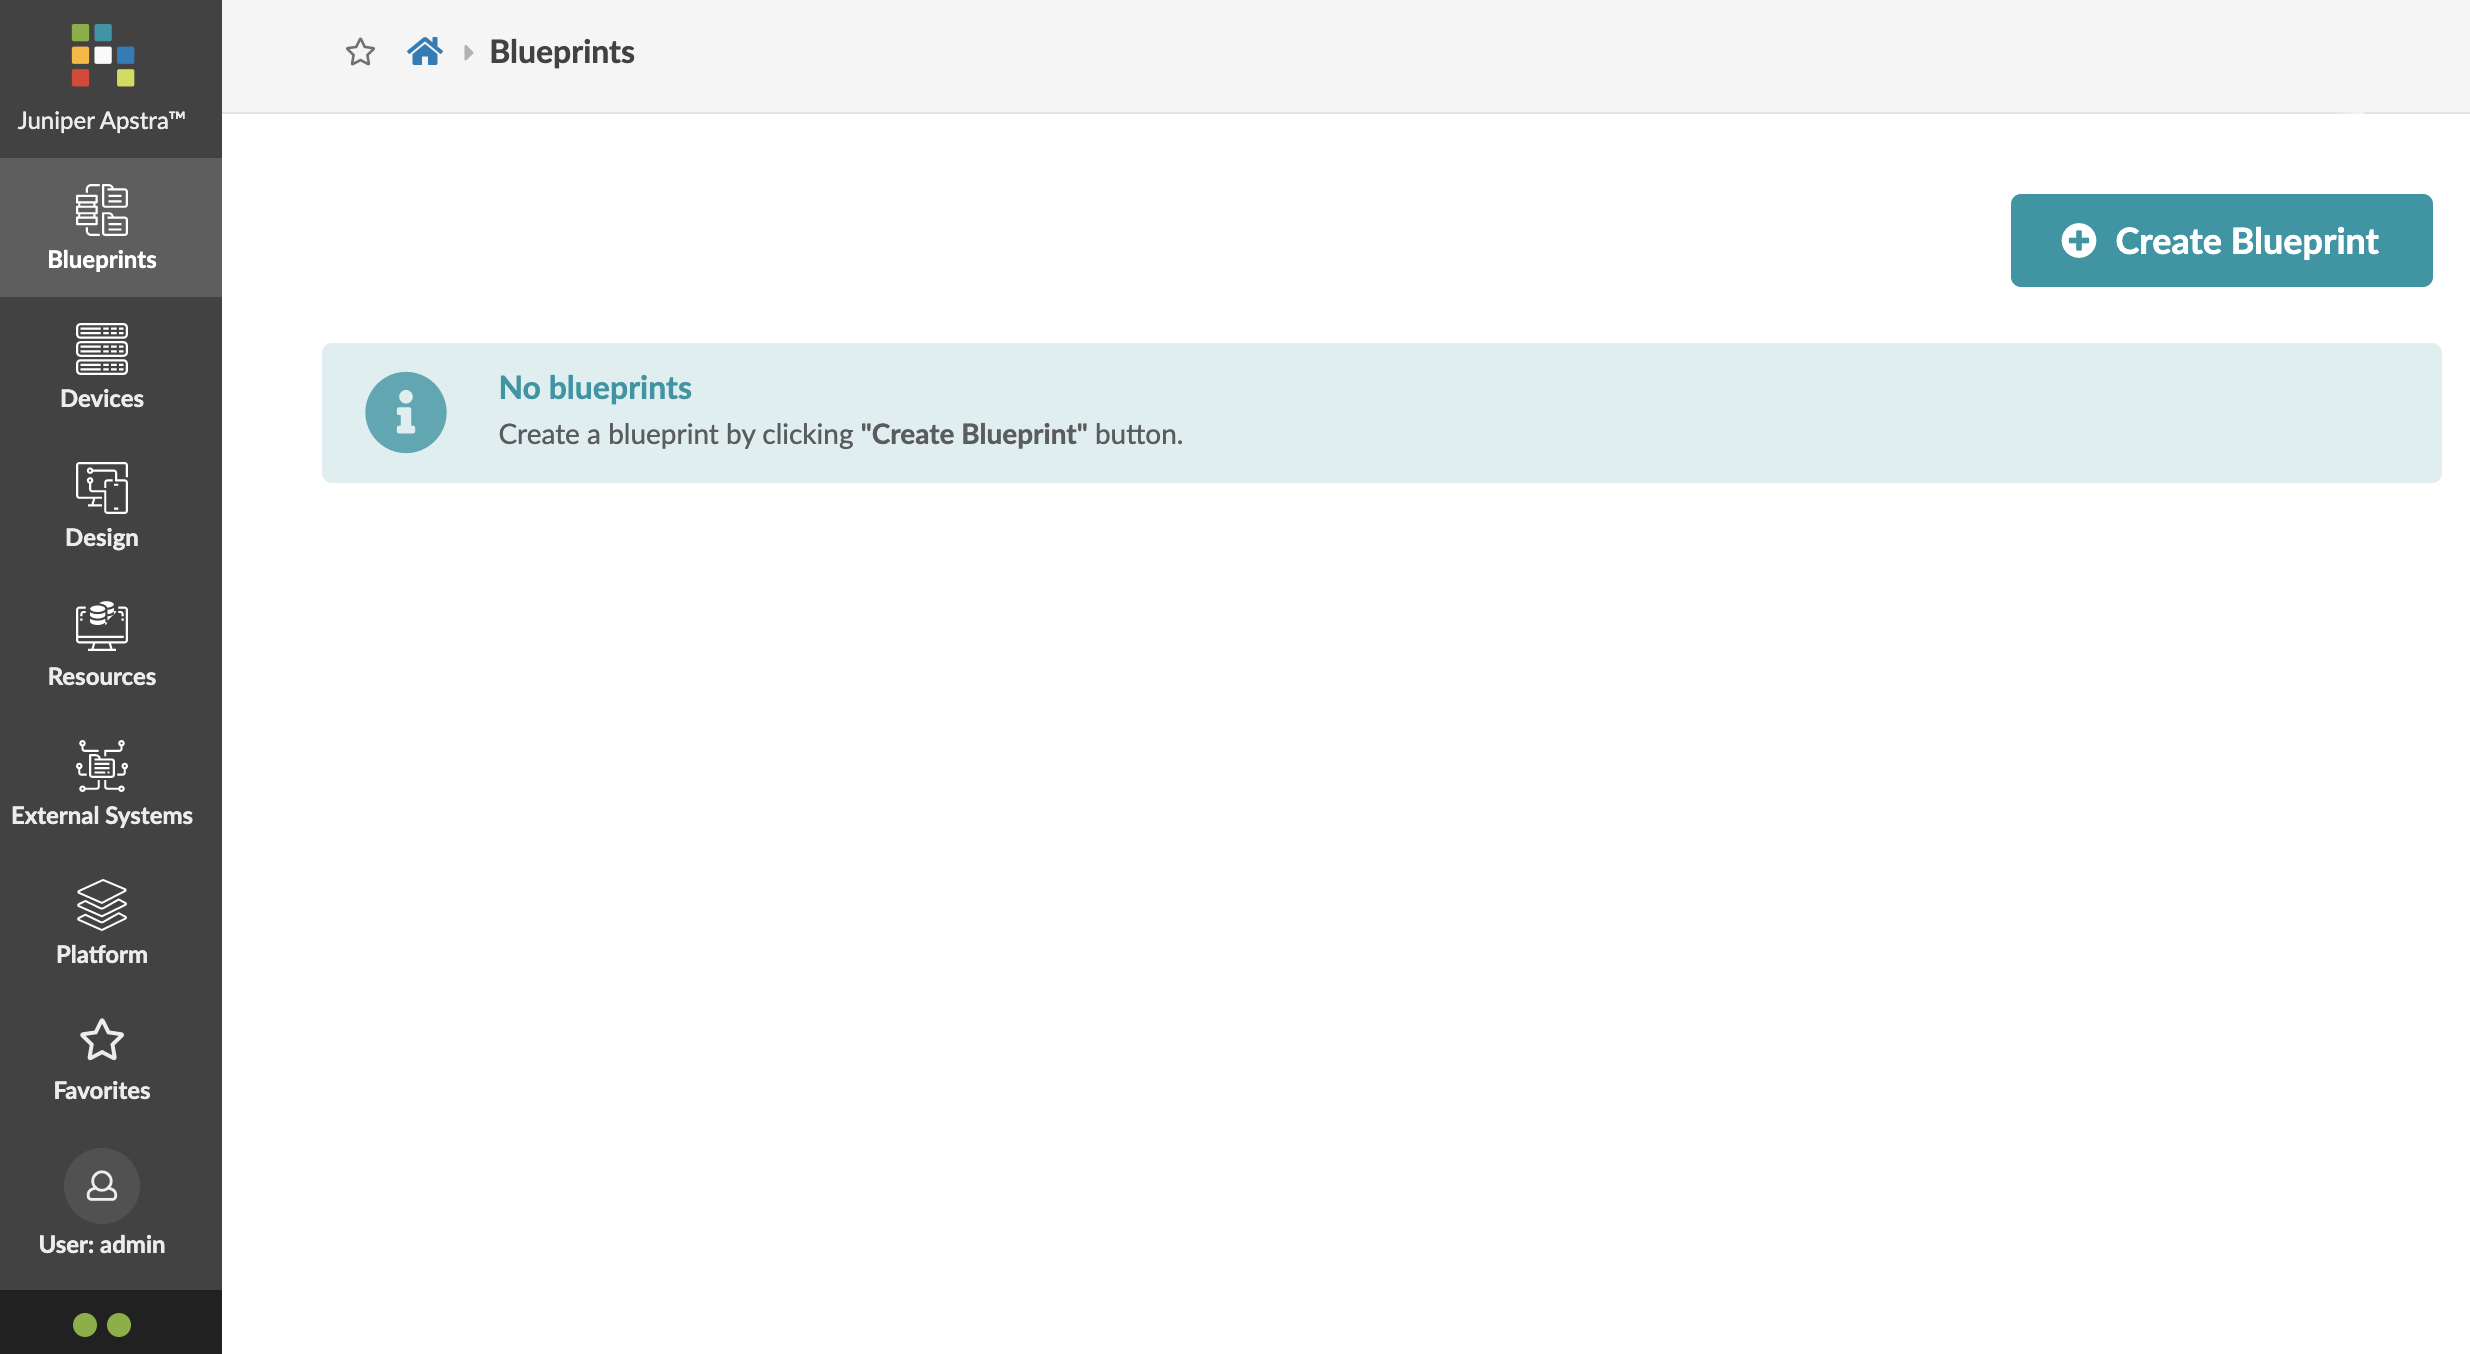Click the Create Blueprint button
This screenshot has height=1354, width=2470.
[2221, 241]
